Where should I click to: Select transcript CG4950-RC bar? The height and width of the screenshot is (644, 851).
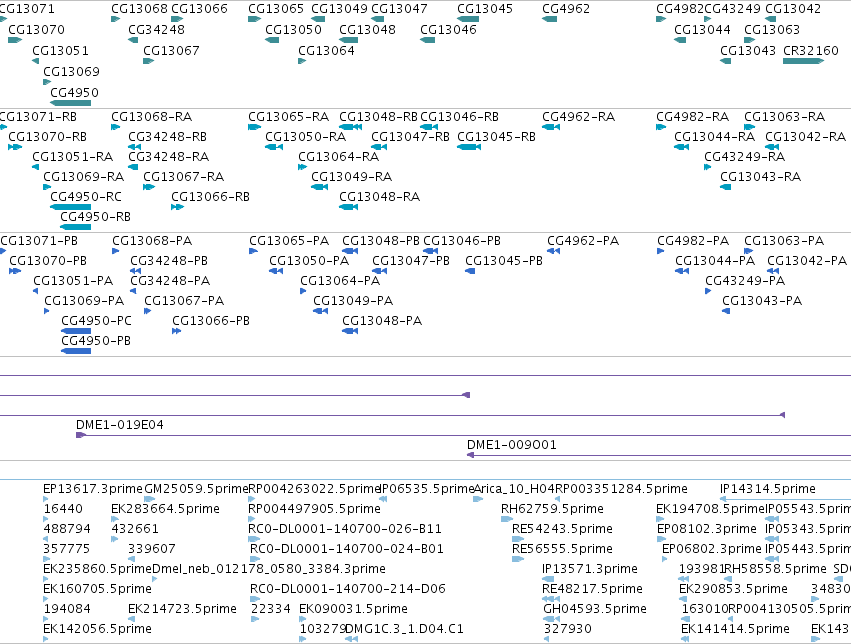click(71, 207)
